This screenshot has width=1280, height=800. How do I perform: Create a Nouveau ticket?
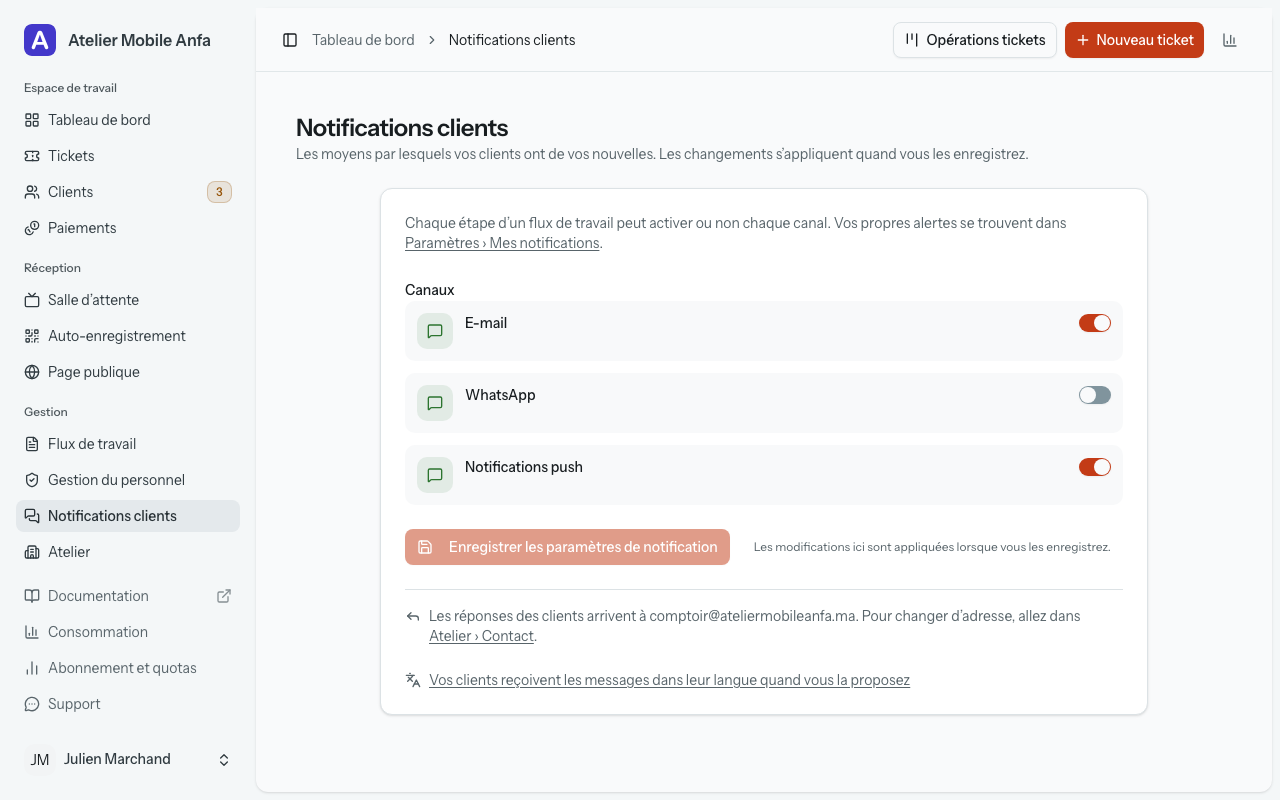[x=1134, y=40]
